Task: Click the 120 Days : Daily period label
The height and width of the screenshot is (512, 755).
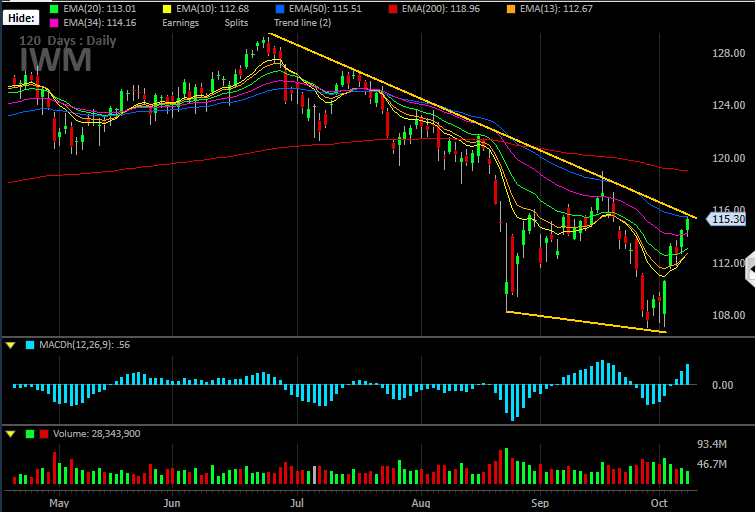Action: (67, 40)
